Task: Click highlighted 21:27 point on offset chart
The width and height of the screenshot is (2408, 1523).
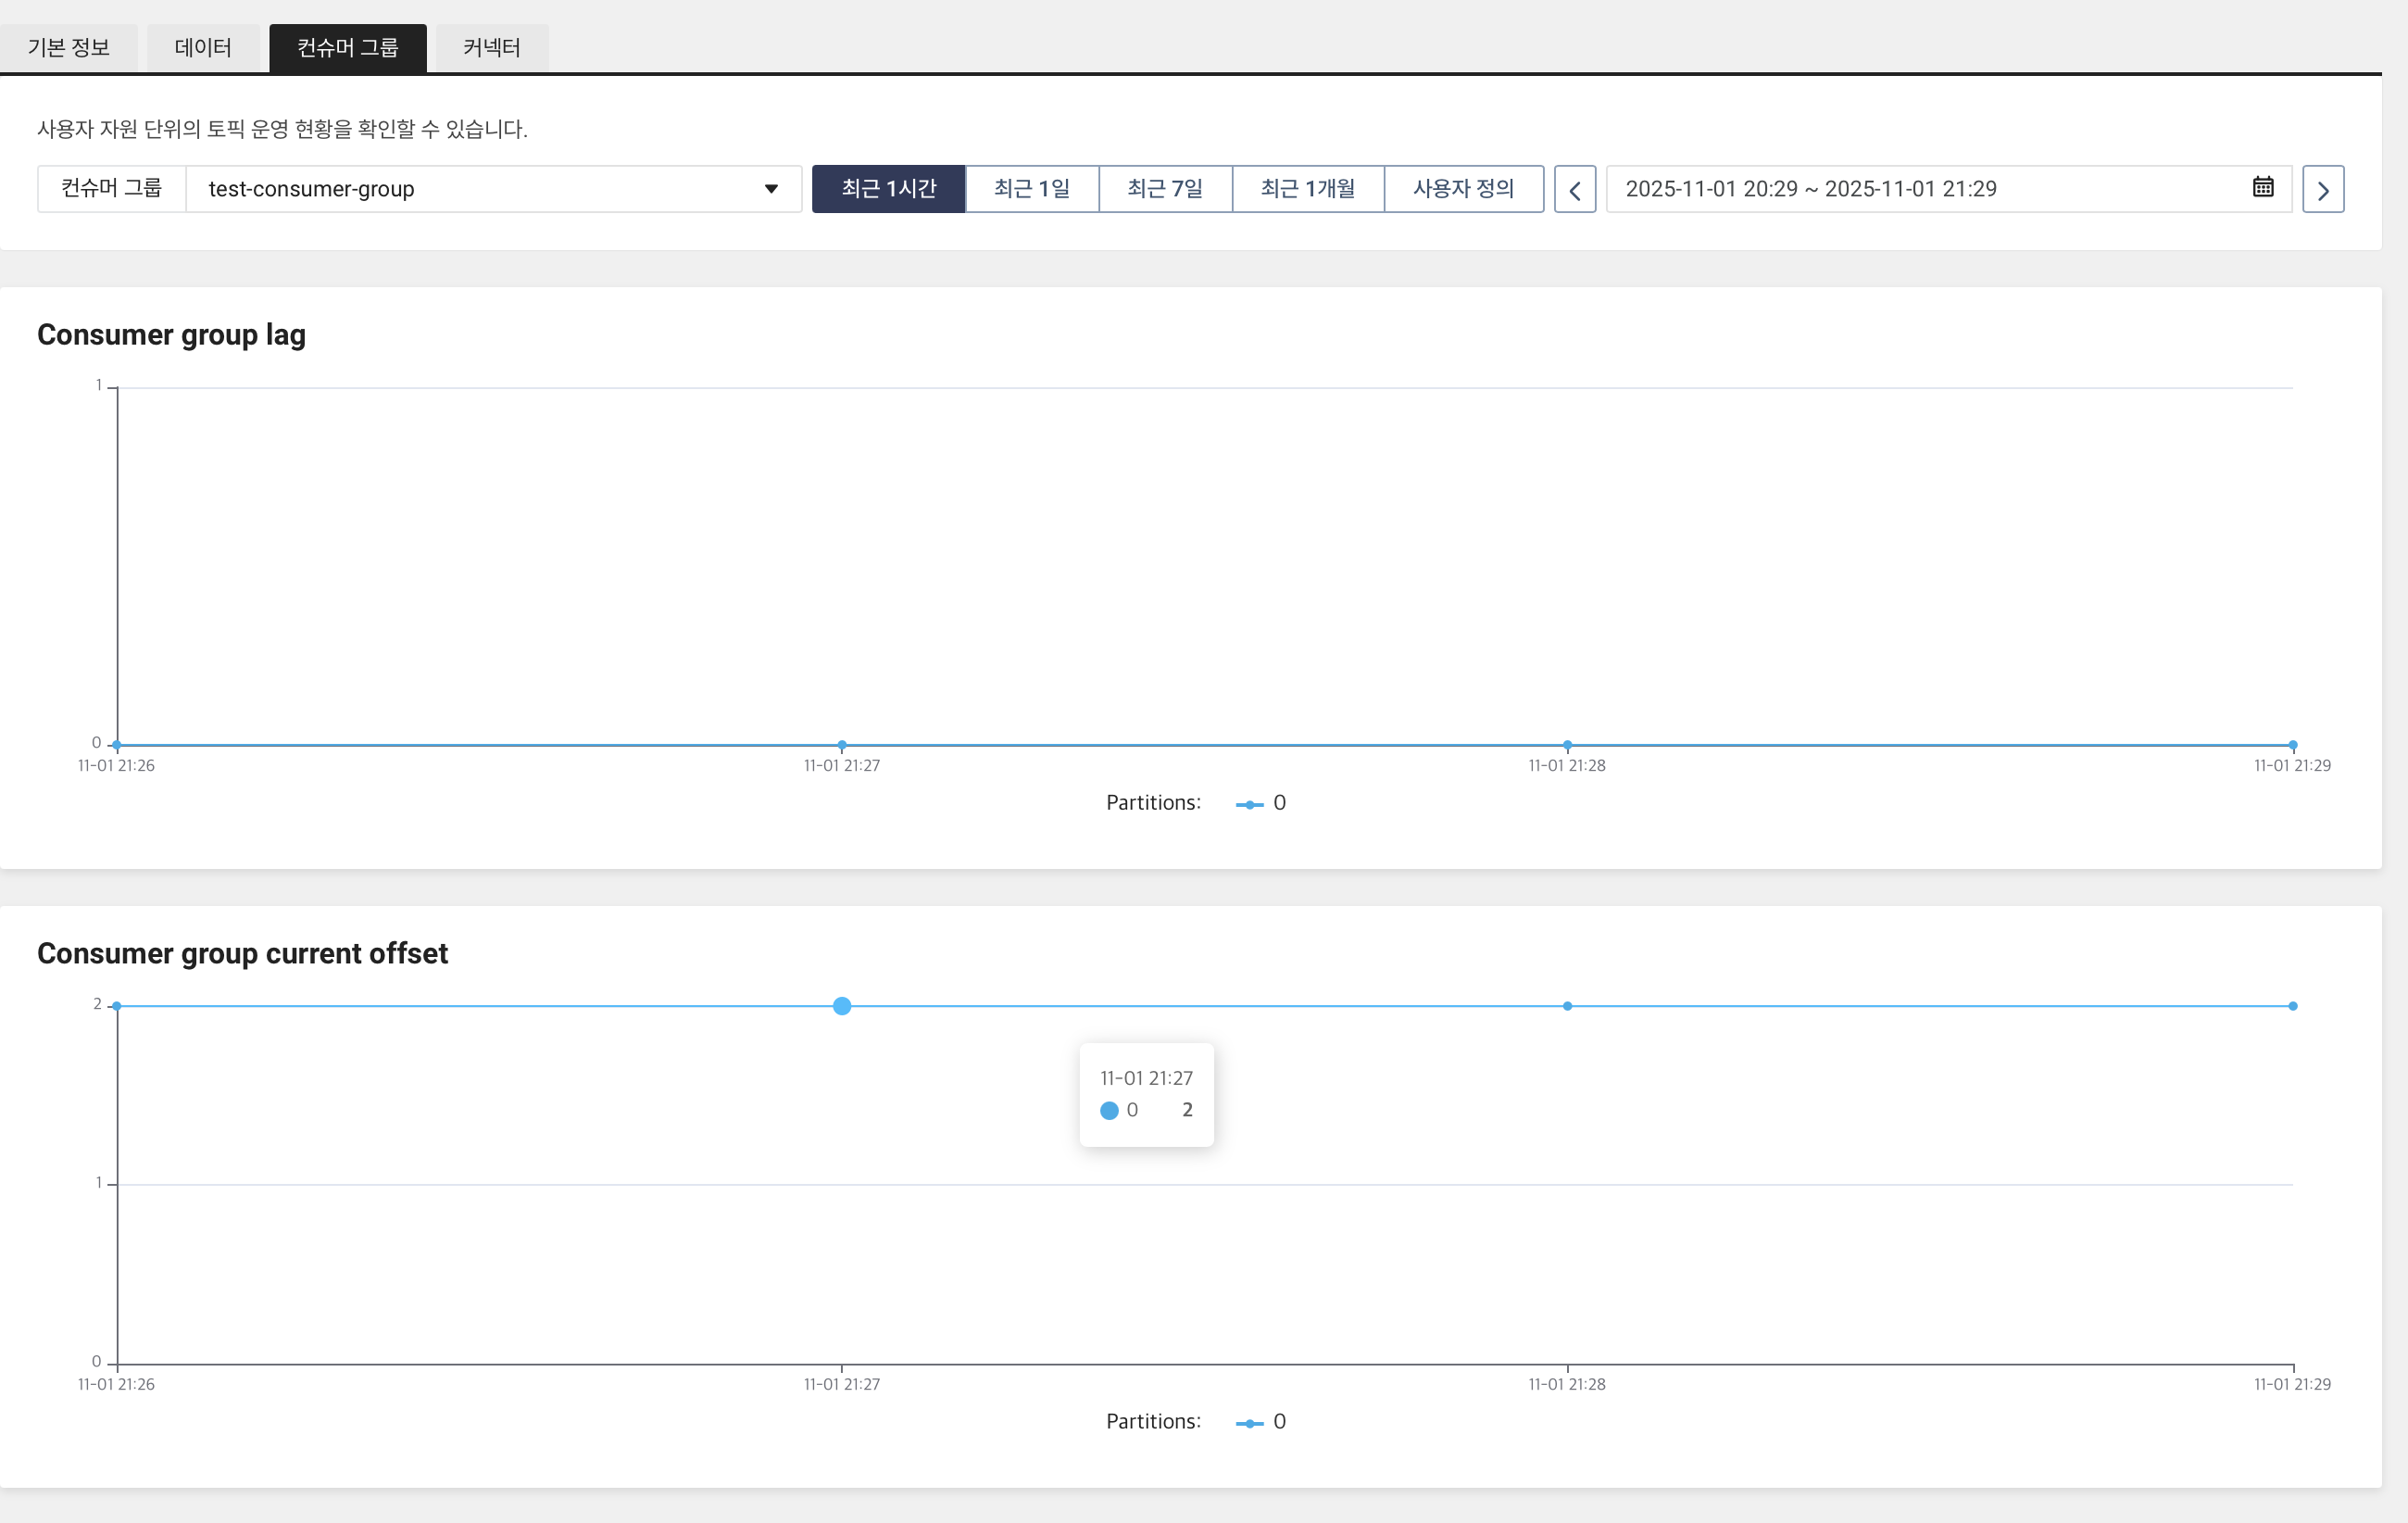Action: 842,1006
